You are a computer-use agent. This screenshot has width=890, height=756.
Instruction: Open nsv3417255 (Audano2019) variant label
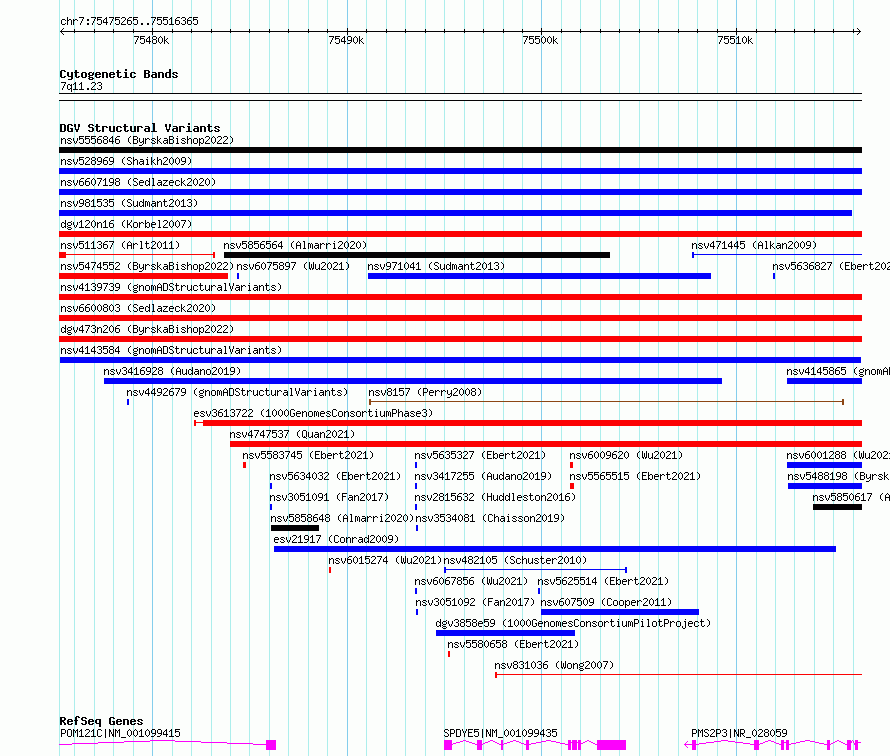coord(483,476)
